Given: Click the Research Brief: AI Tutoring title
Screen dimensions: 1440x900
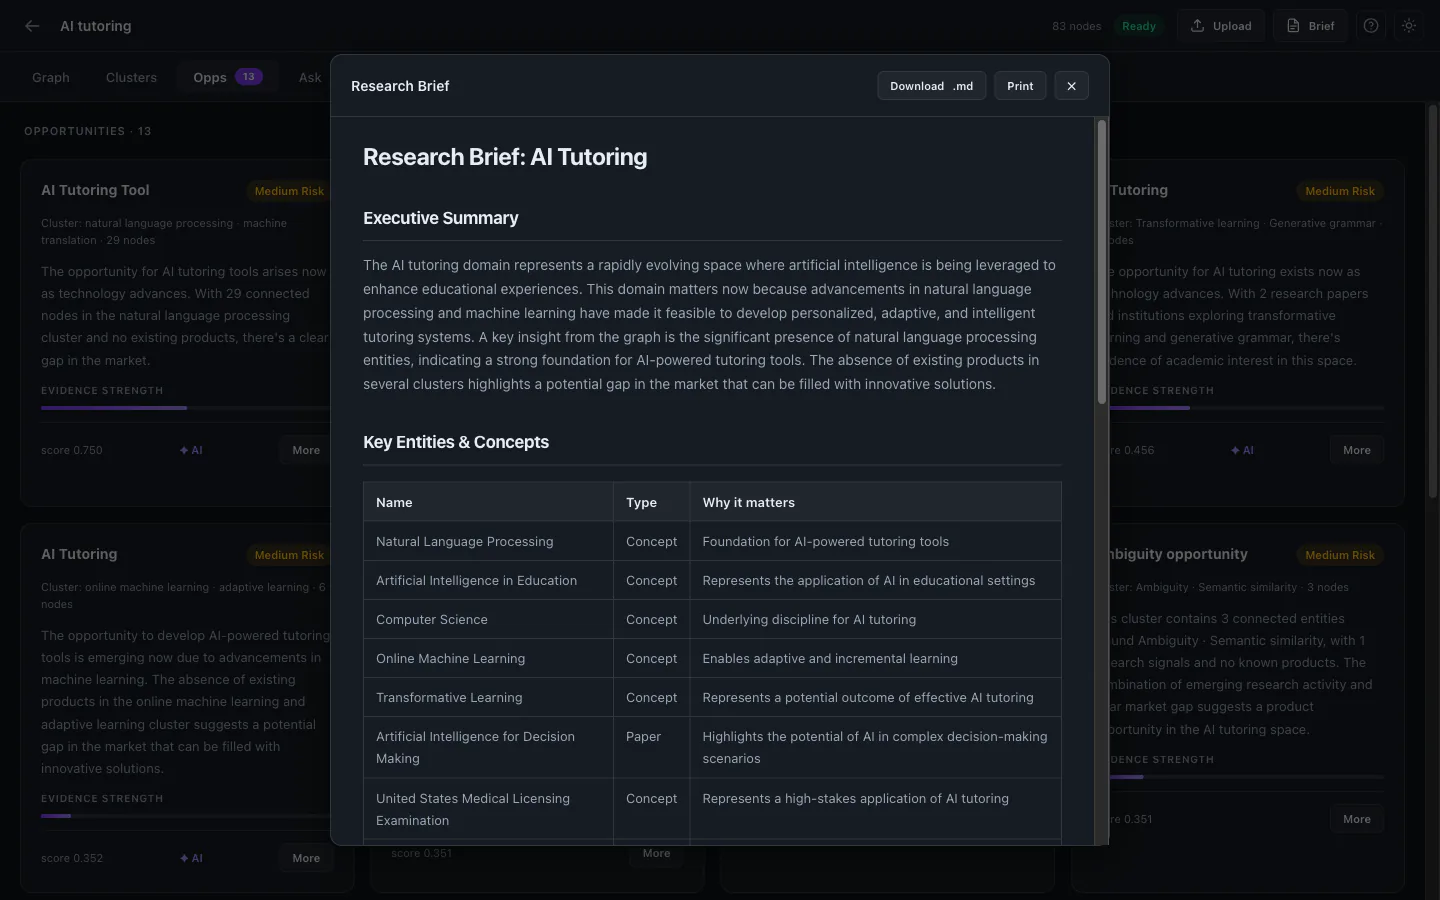Looking at the screenshot, I should point(505,157).
